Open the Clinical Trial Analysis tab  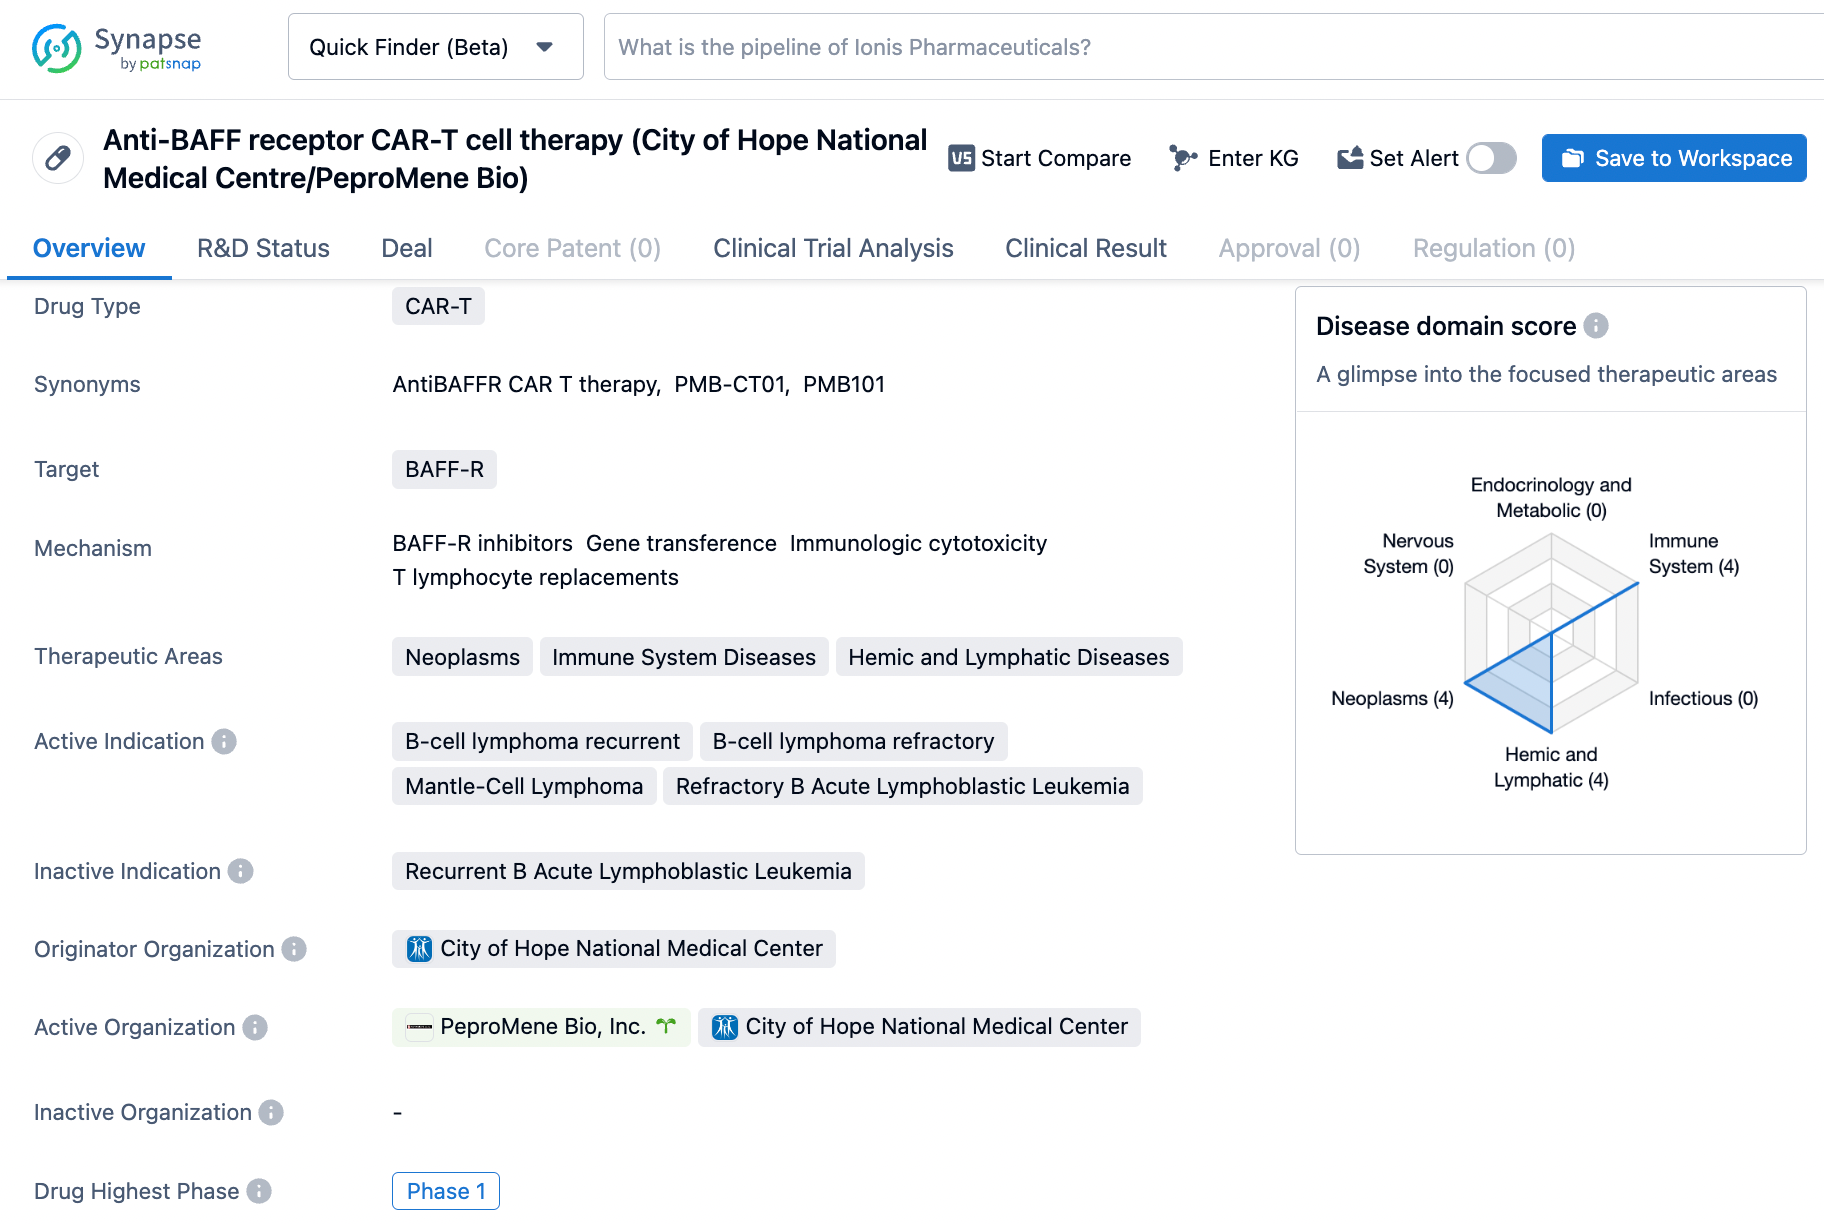tap(833, 248)
